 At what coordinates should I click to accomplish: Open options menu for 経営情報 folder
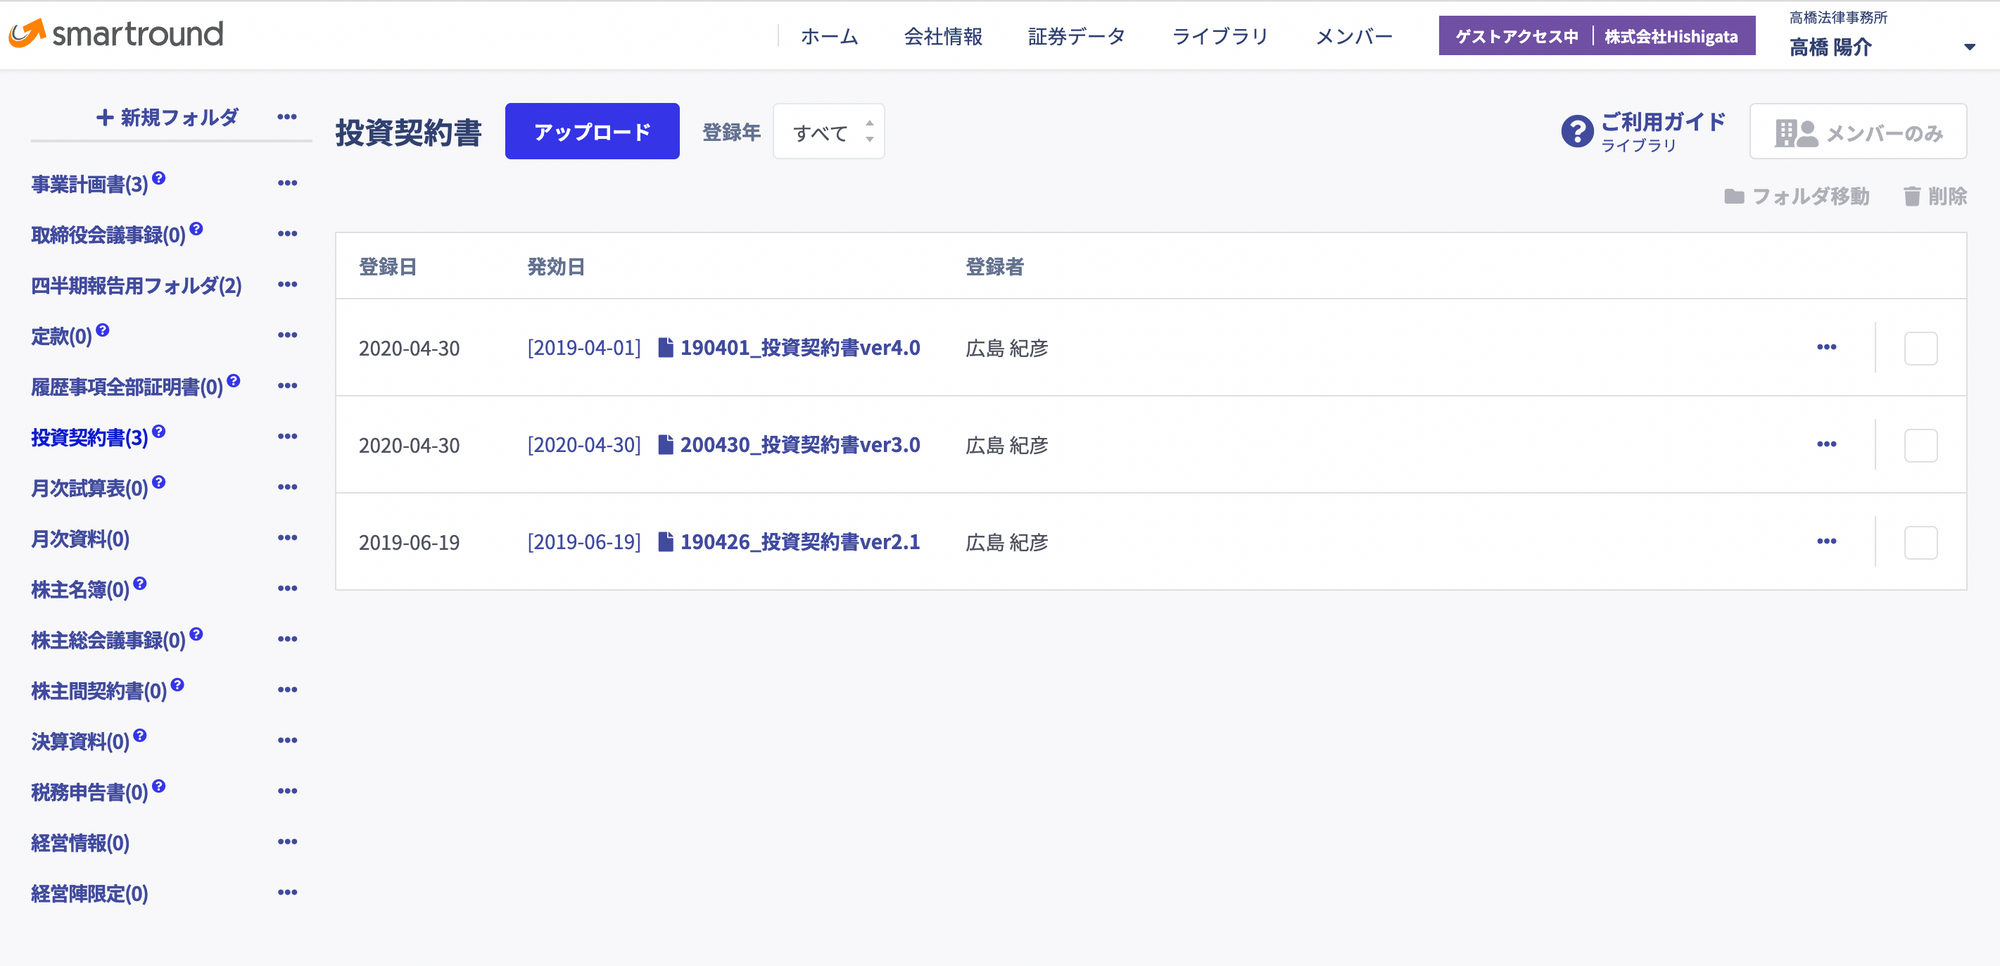287,842
